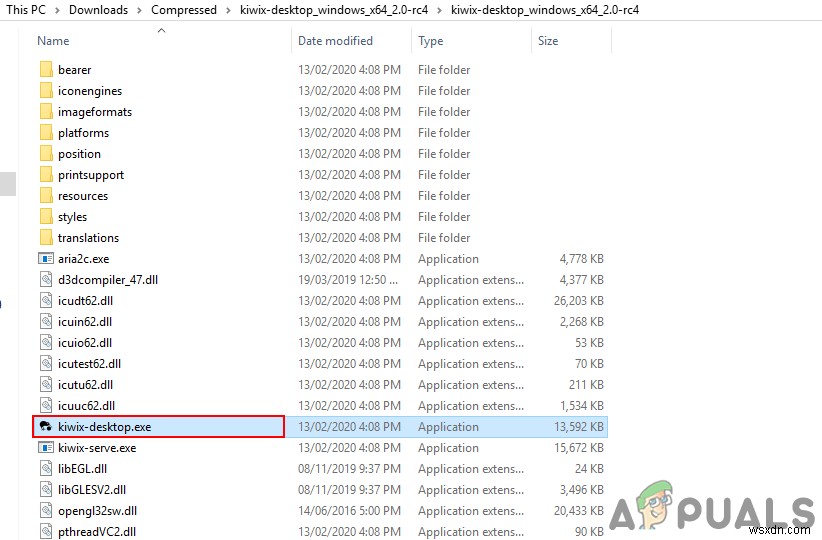Viewport: 822px width, 540px height.
Task: Select the file name libGLESV2.dll
Action: click(92, 490)
